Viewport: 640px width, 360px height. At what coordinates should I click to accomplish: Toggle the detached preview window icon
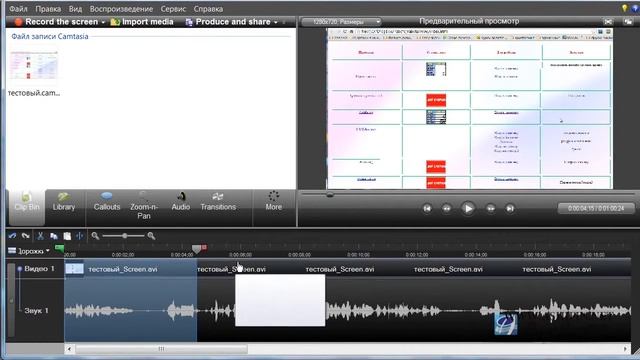[x=628, y=22]
